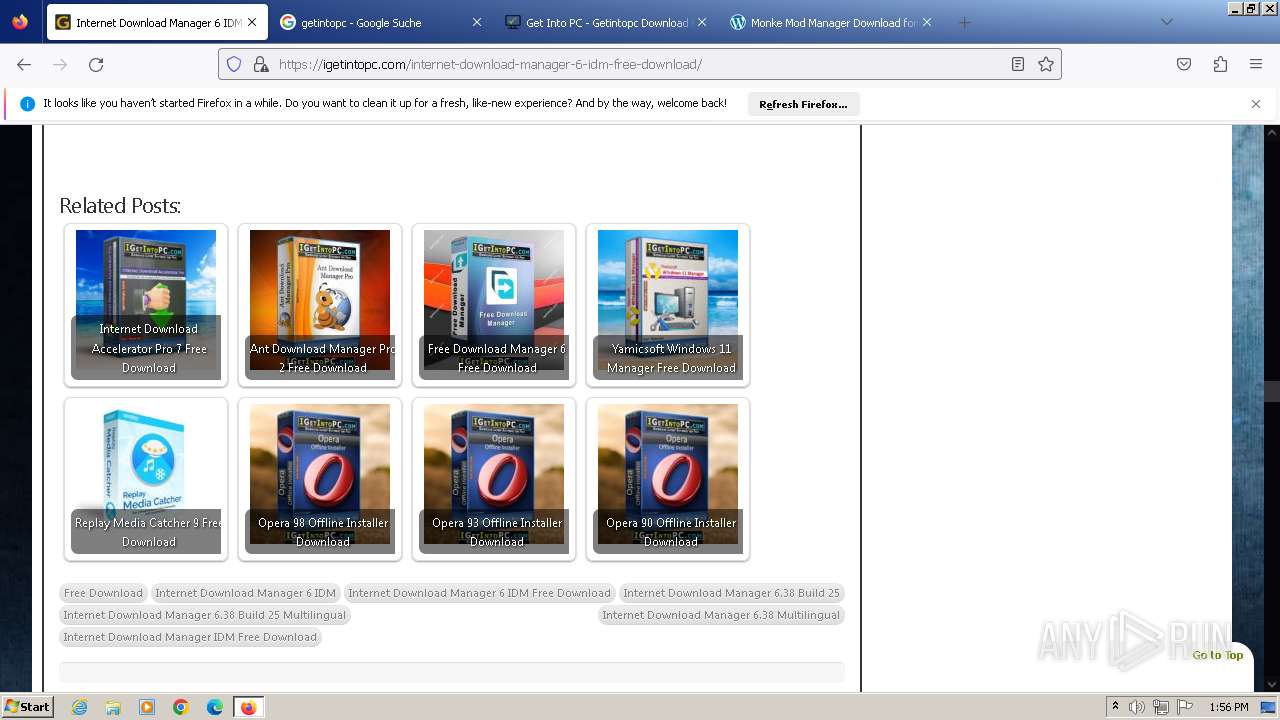Open the media player taskbar icon
Viewport: 1280px width, 720px height.
147,707
